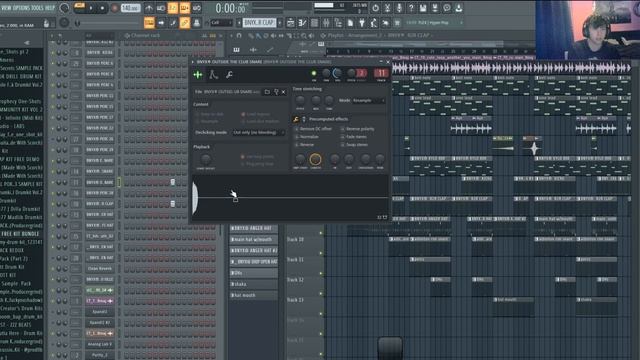Click the X icon beside the sample file name
Viewport: 640px width, 360px height.
coord(284,92)
